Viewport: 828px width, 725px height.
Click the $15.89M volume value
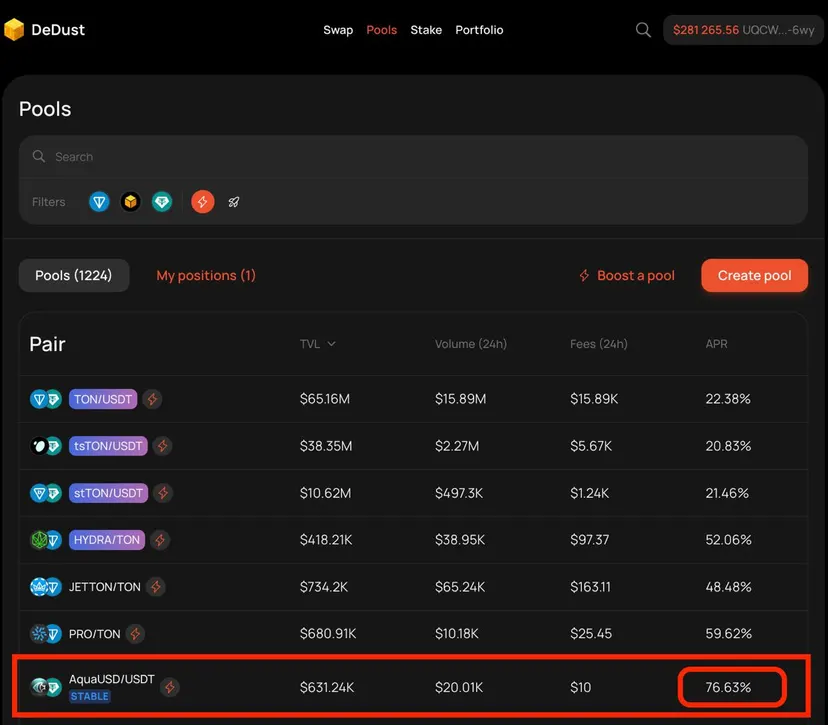point(460,399)
